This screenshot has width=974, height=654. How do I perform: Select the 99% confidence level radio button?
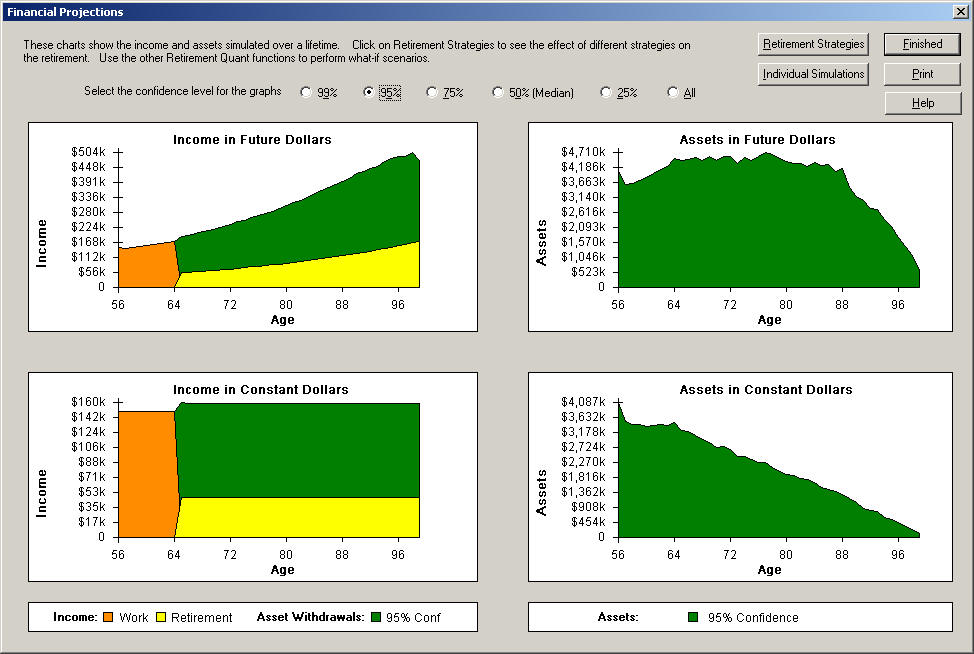(x=305, y=93)
